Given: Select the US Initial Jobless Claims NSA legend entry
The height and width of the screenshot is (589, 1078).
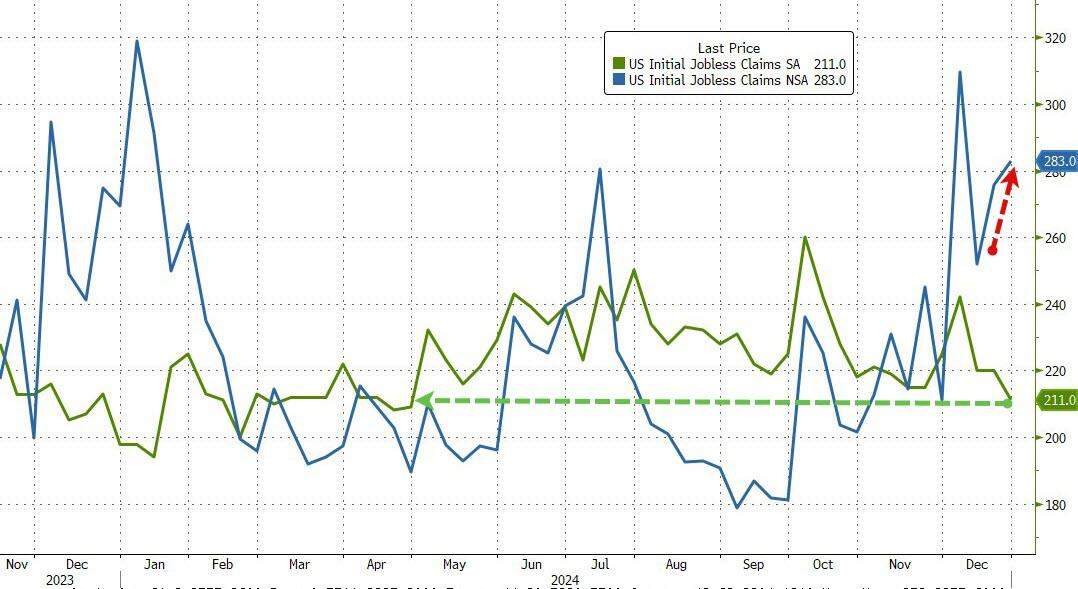Looking at the screenshot, I should (x=716, y=80).
